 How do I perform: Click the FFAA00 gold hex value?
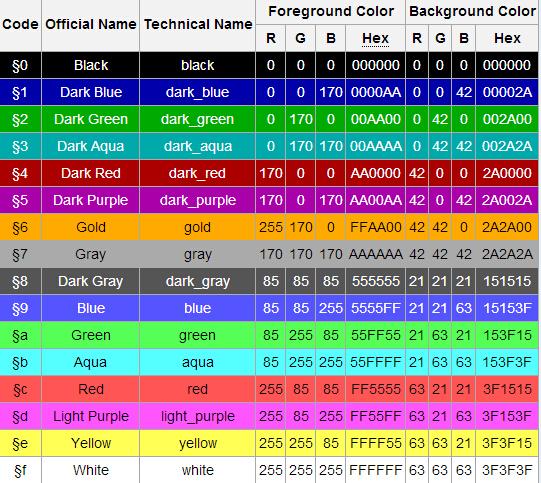coord(375,227)
